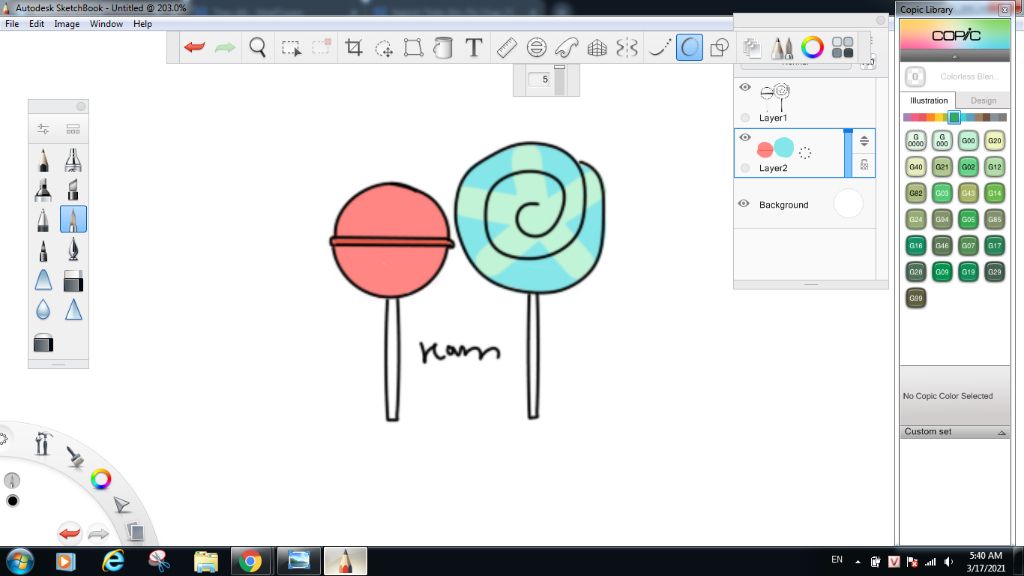The width and height of the screenshot is (1024, 576).
Task: Click the red Undo arrow in the toolbar
Action: click(195, 47)
